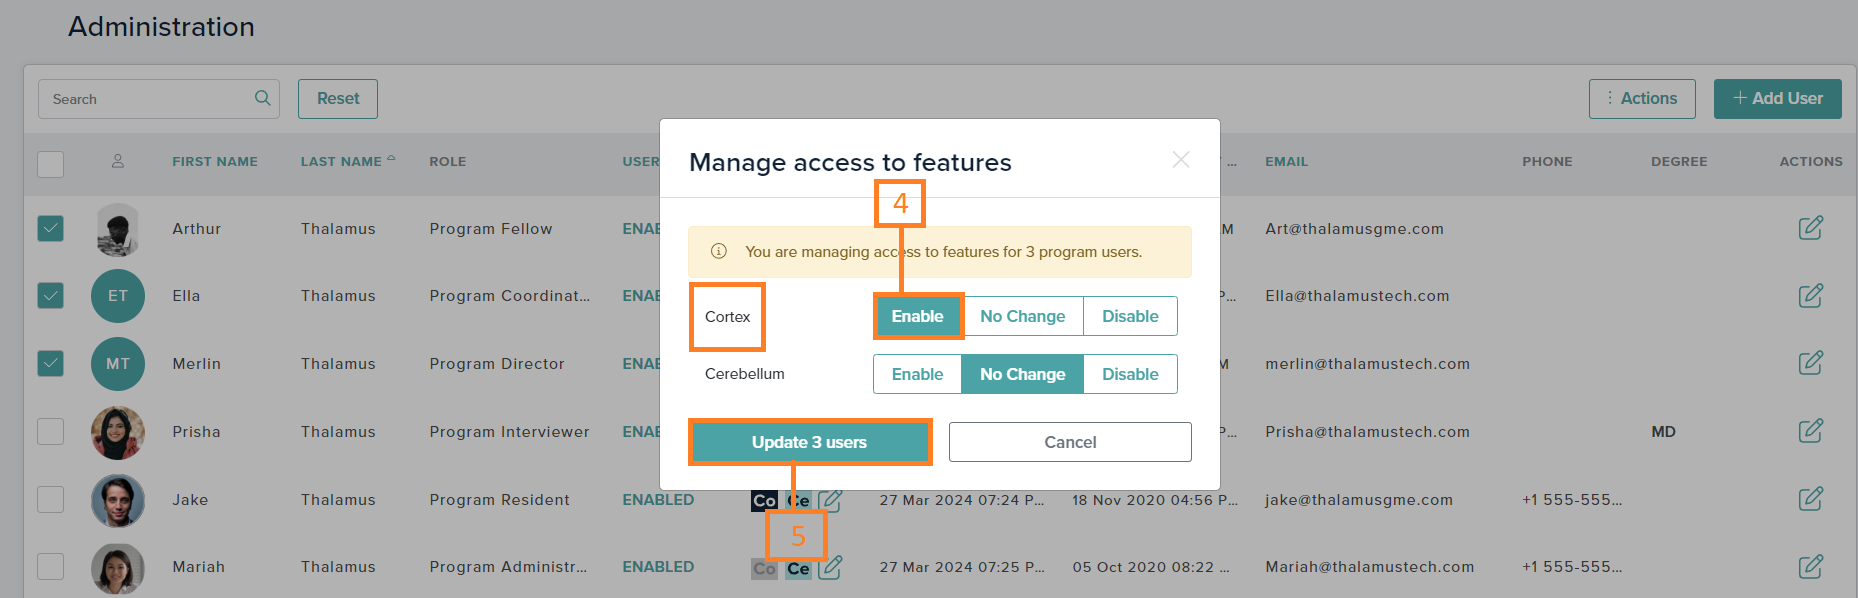The width and height of the screenshot is (1858, 598).
Task: Open the actions edit icon for Mariah's row
Action: tap(1810, 567)
